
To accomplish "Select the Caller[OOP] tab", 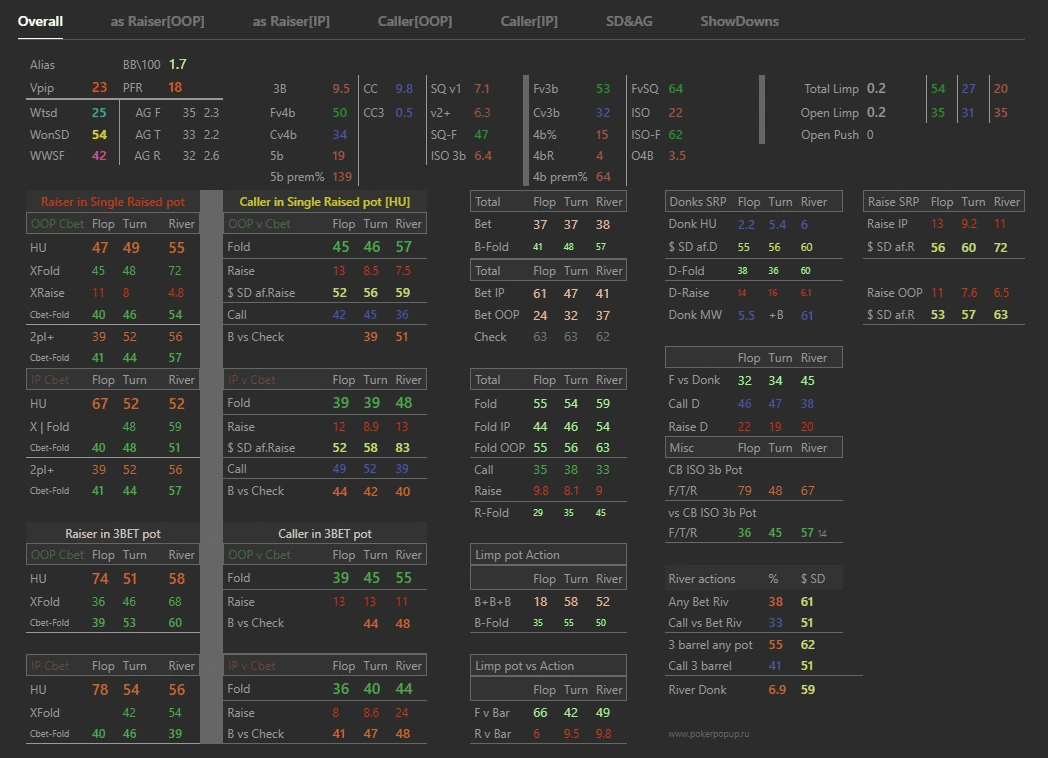I will point(414,21).
